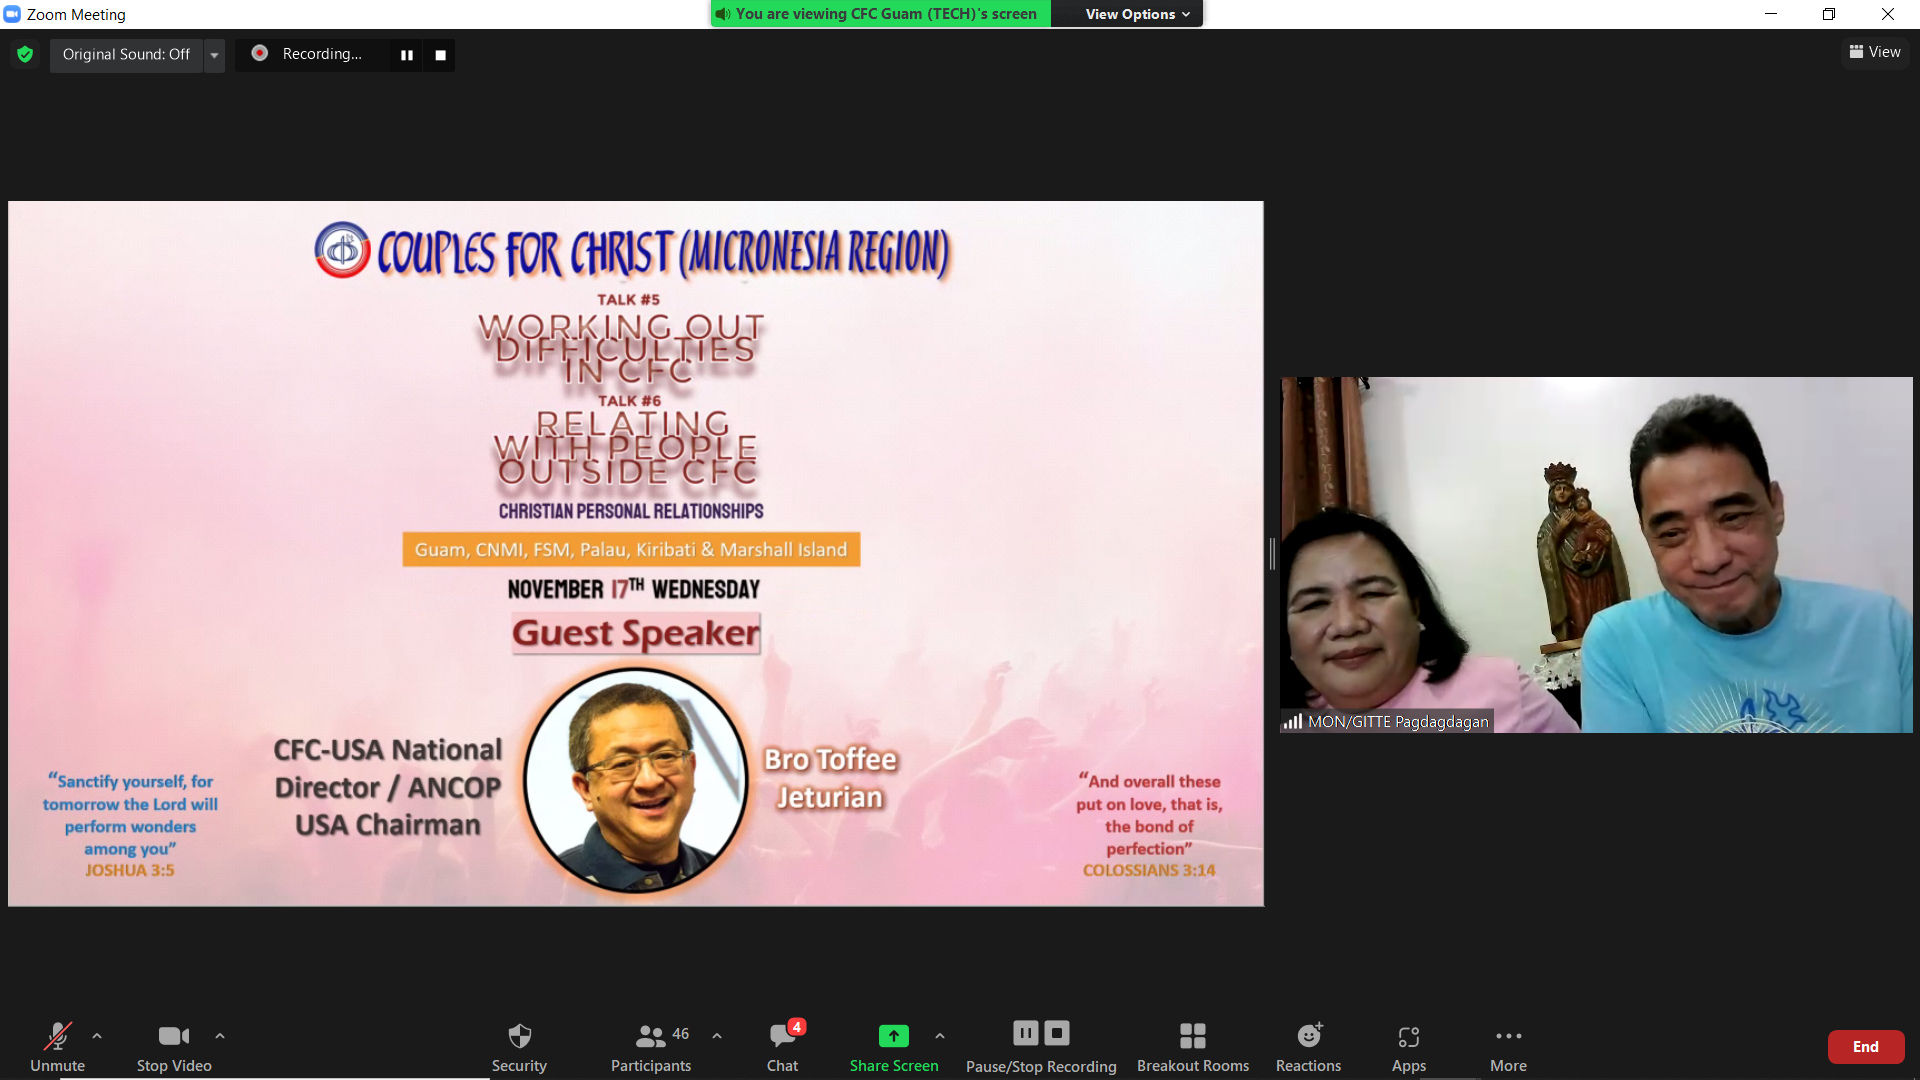This screenshot has height=1080, width=1920.
Task: Pause recording from top recording indicator
Action: 407,55
